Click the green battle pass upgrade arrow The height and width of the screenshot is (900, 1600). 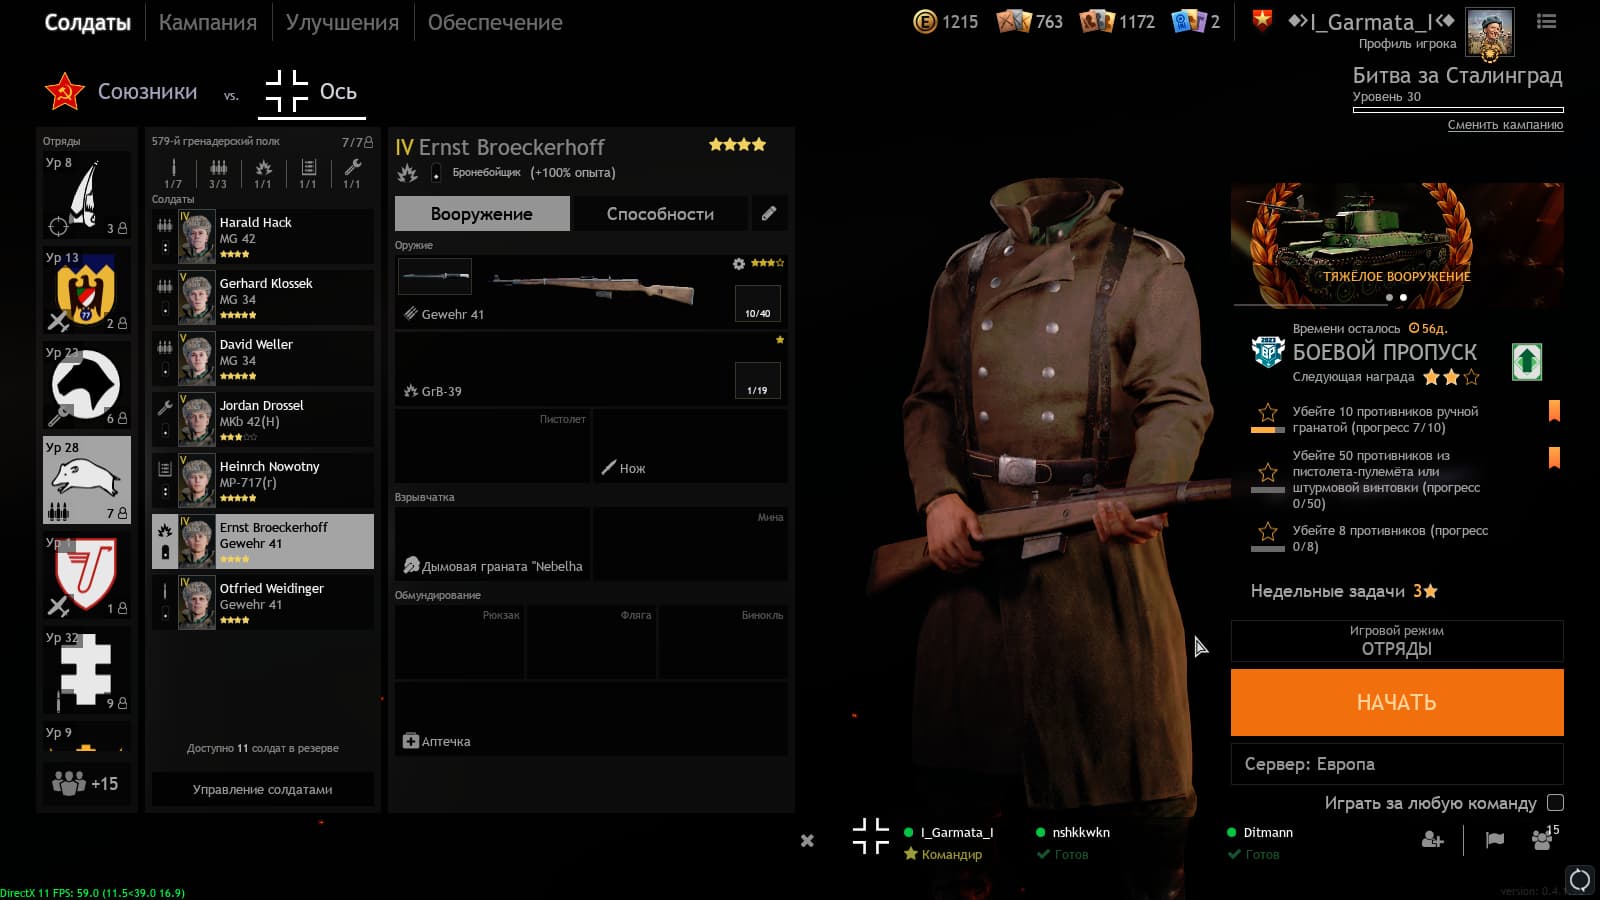tap(1526, 361)
